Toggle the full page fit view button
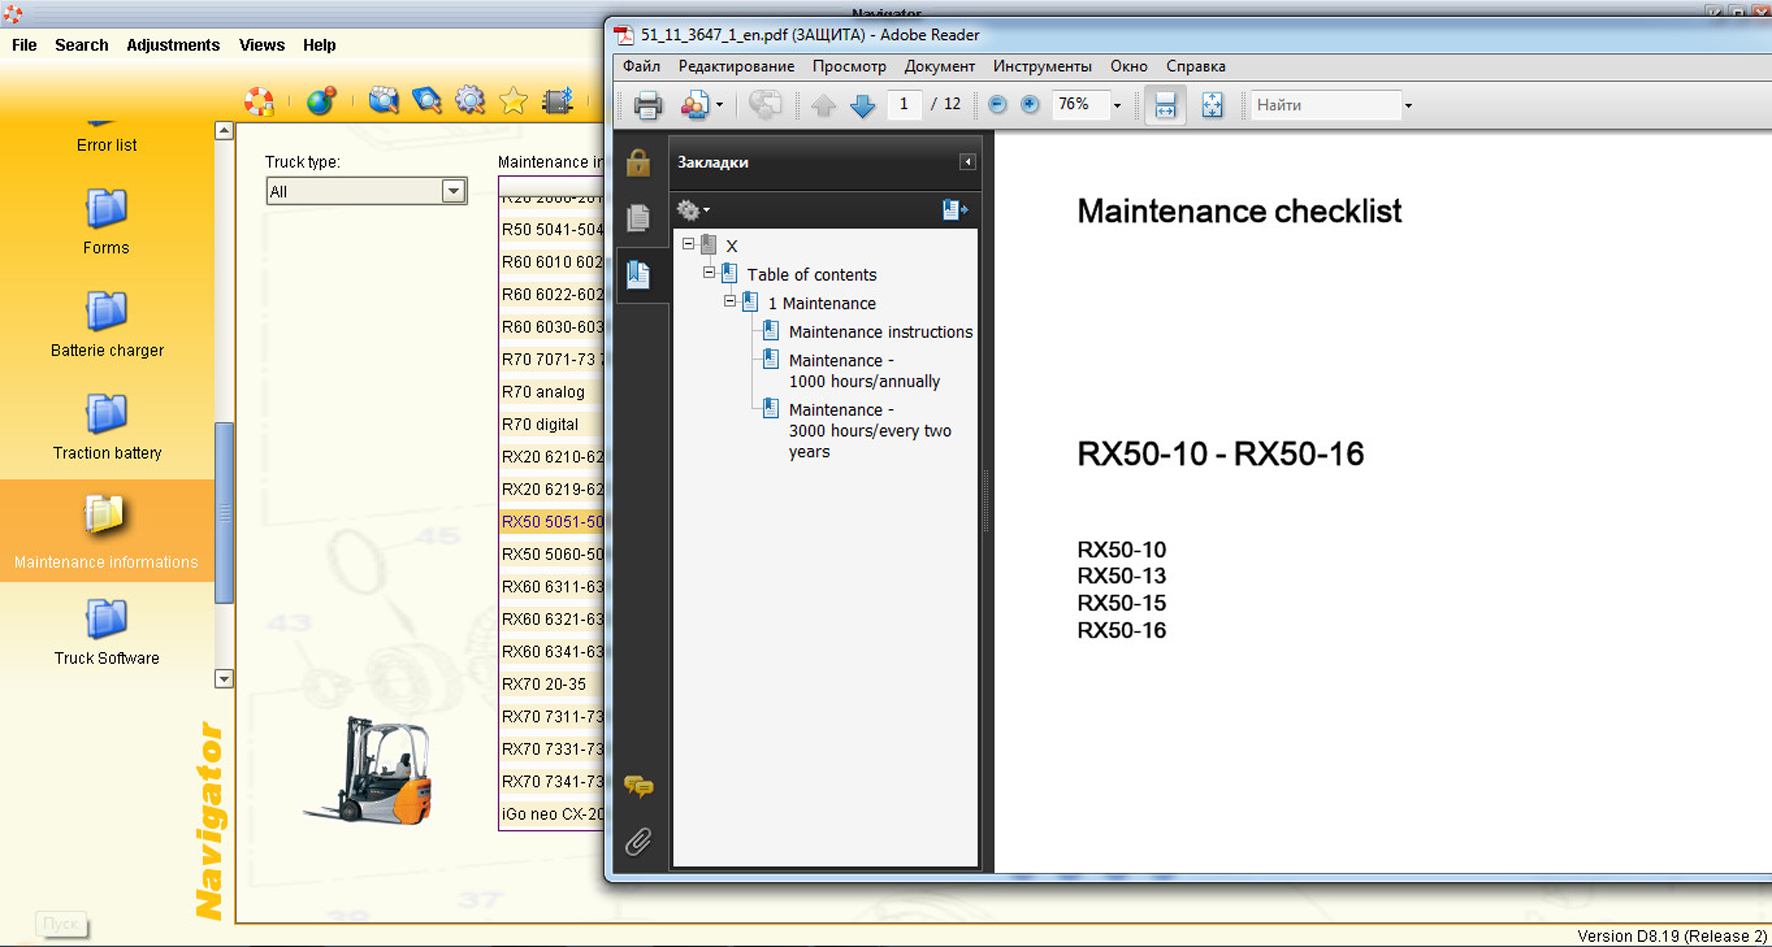 pyautogui.click(x=1212, y=105)
